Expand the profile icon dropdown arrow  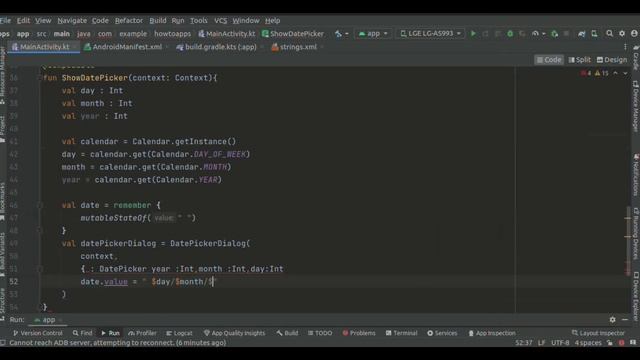(544, 34)
